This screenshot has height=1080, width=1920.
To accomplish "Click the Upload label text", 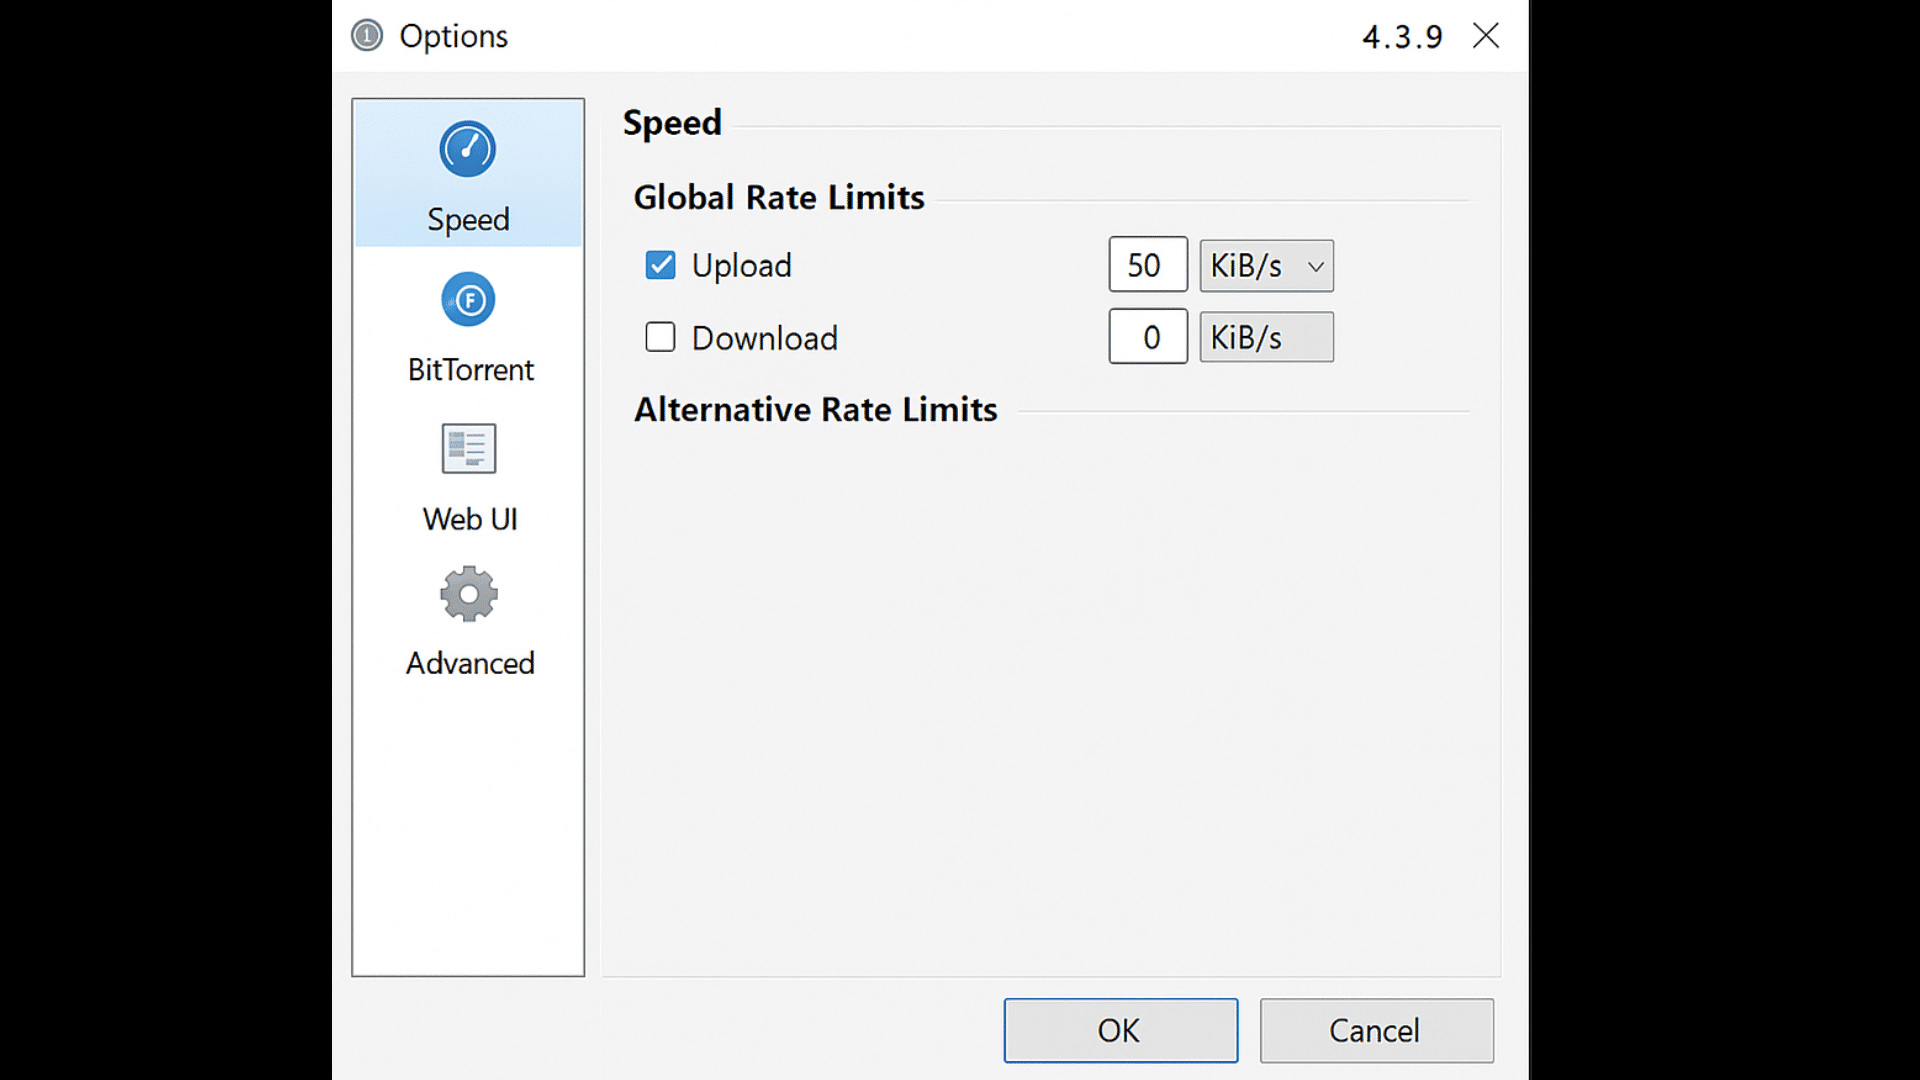I will point(741,266).
